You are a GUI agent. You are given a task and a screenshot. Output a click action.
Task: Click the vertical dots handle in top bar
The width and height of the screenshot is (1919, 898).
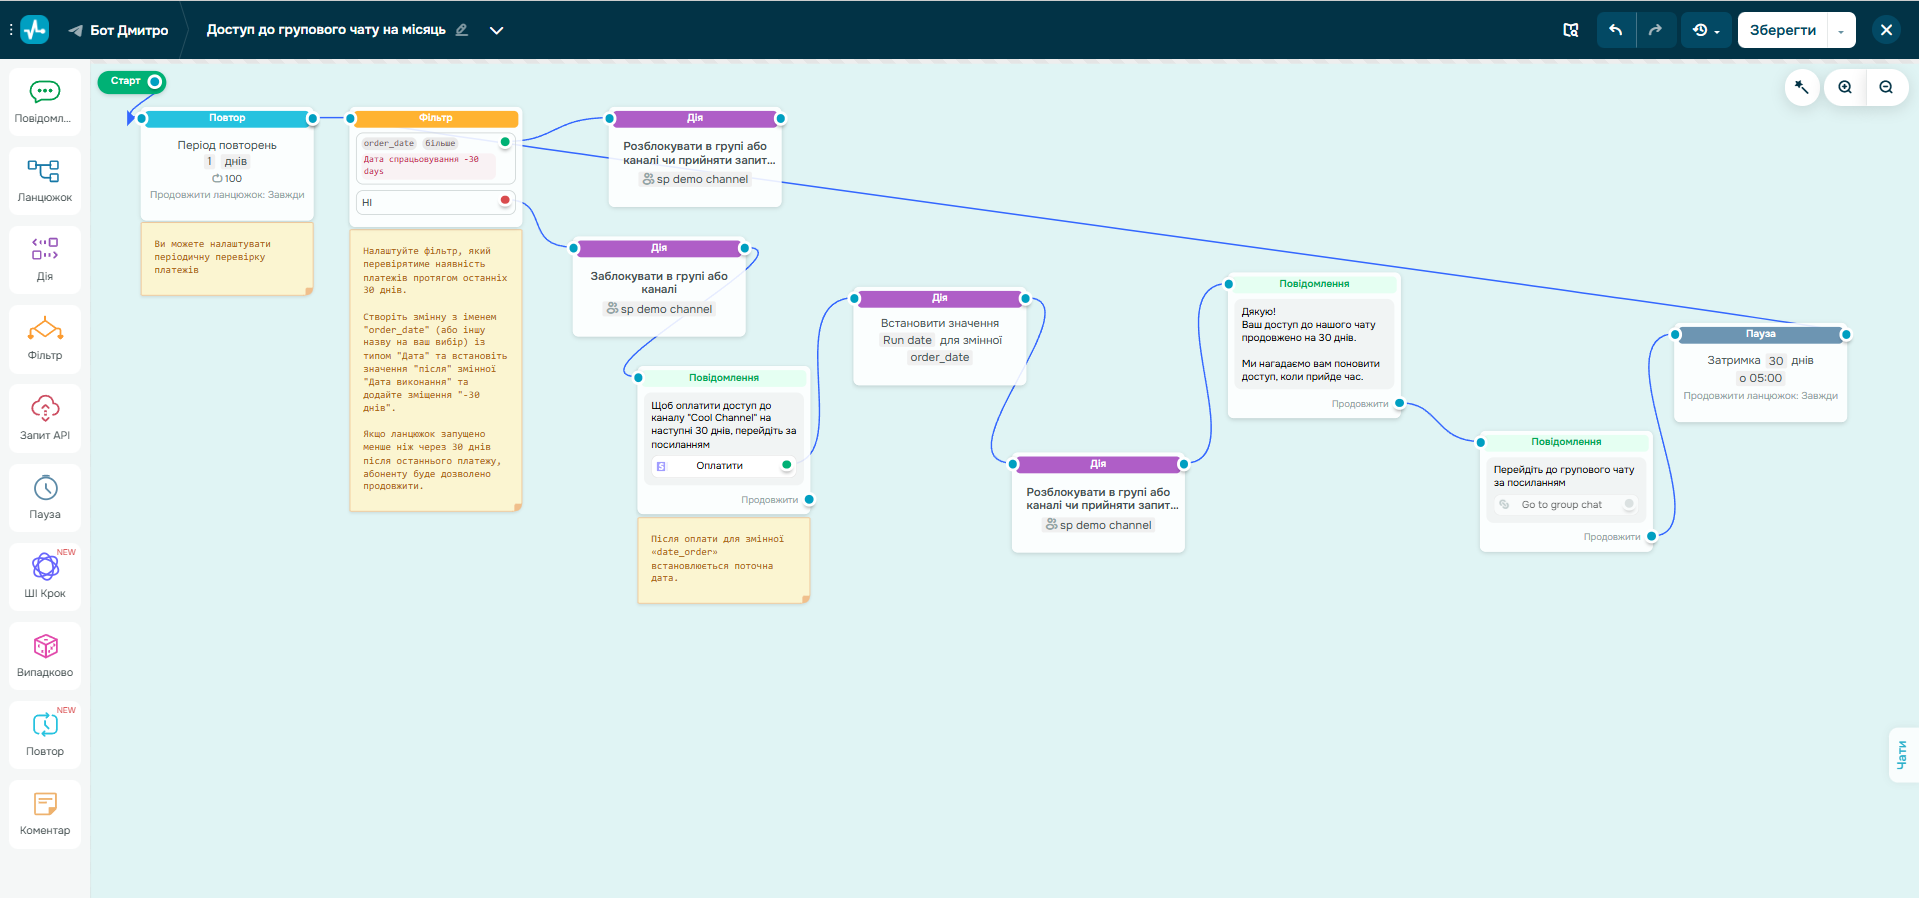click(11, 30)
